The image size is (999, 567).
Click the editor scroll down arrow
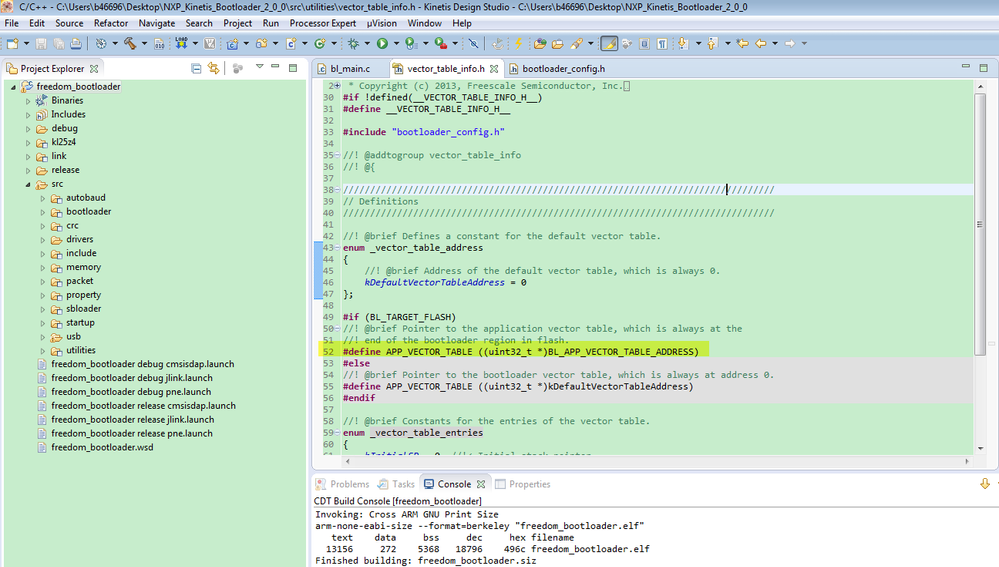(980, 448)
